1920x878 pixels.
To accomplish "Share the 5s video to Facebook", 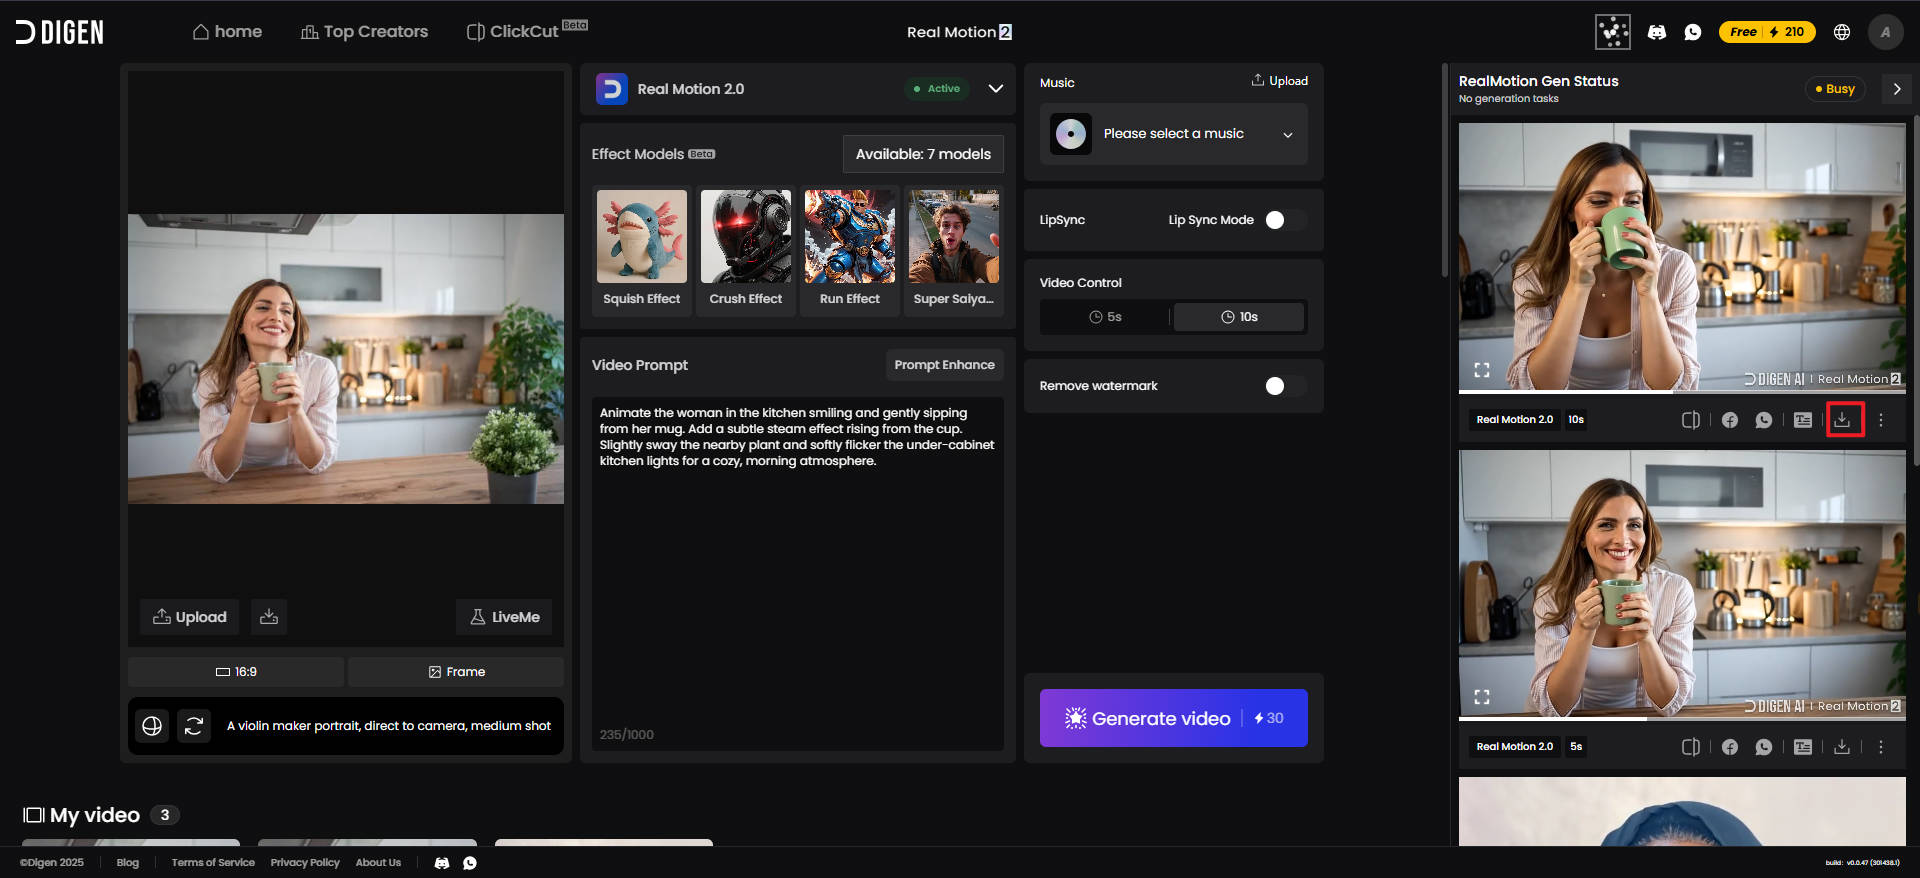I will [1730, 747].
